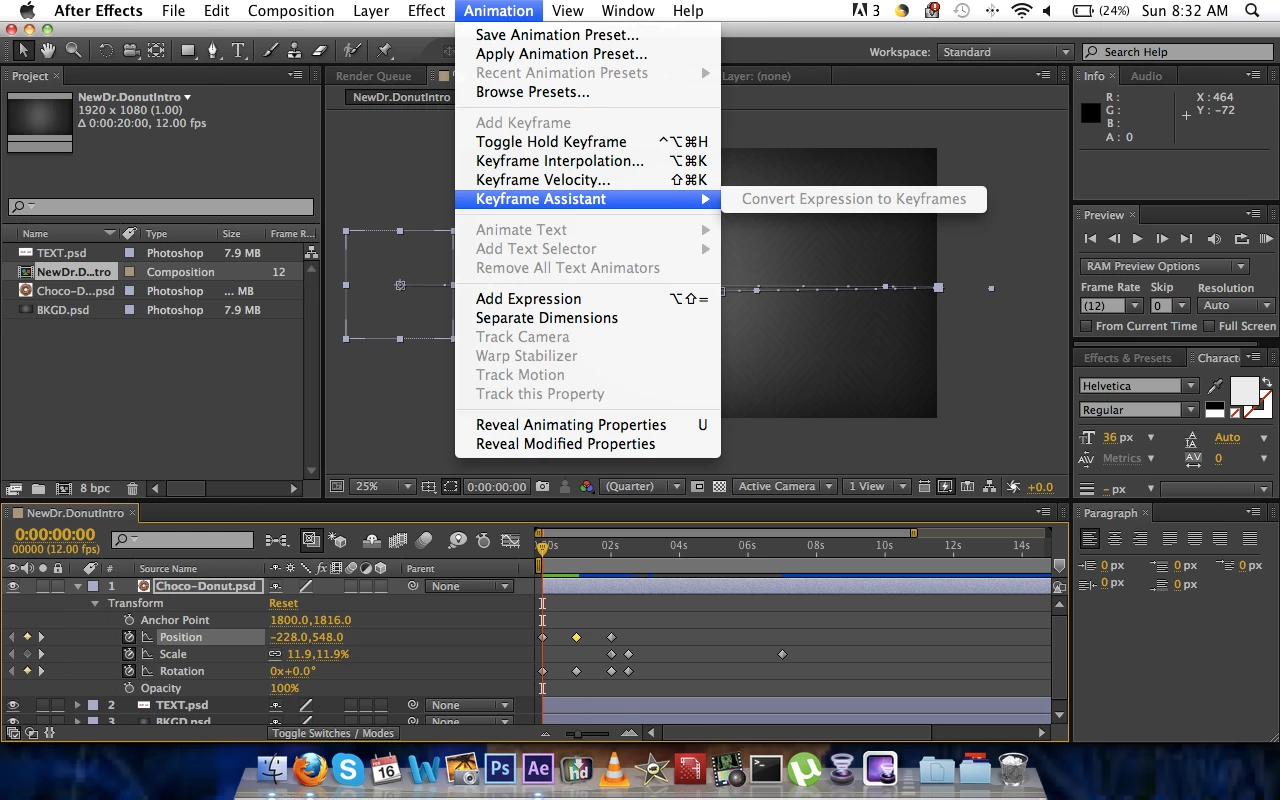Choose Convert Expression to Keyframes
The height and width of the screenshot is (800, 1280).
tap(854, 199)
